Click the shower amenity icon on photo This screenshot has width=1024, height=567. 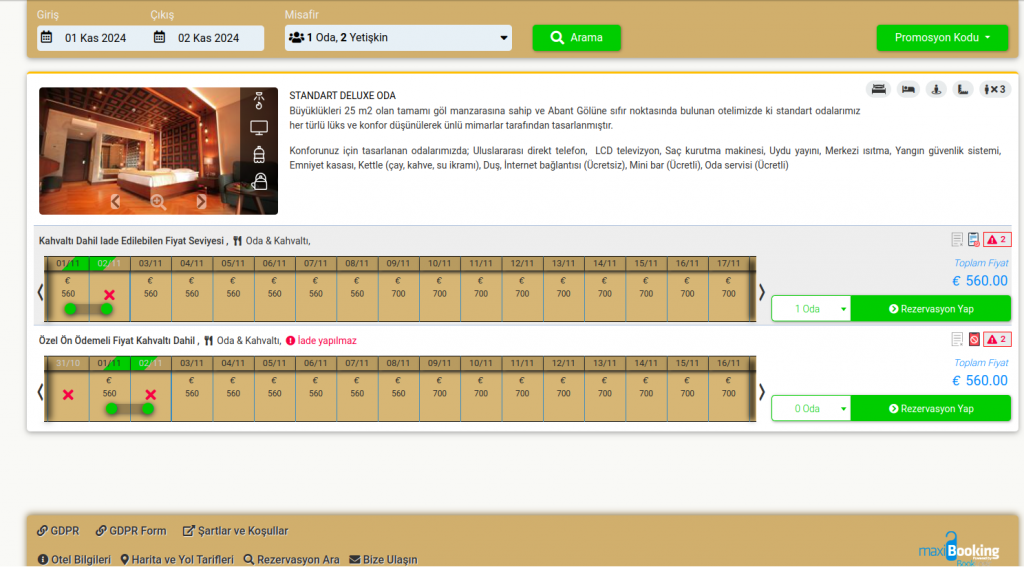coord(259,101)
